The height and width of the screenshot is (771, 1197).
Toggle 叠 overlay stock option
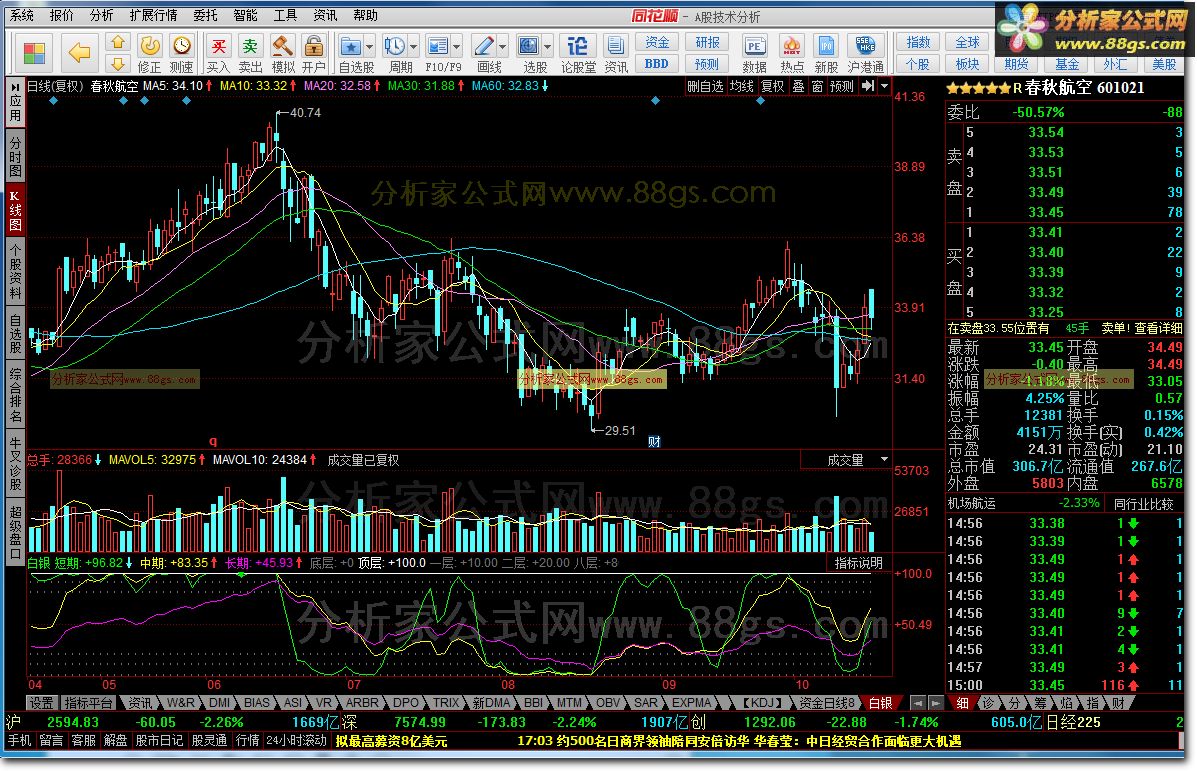click(x=799, y=86)
